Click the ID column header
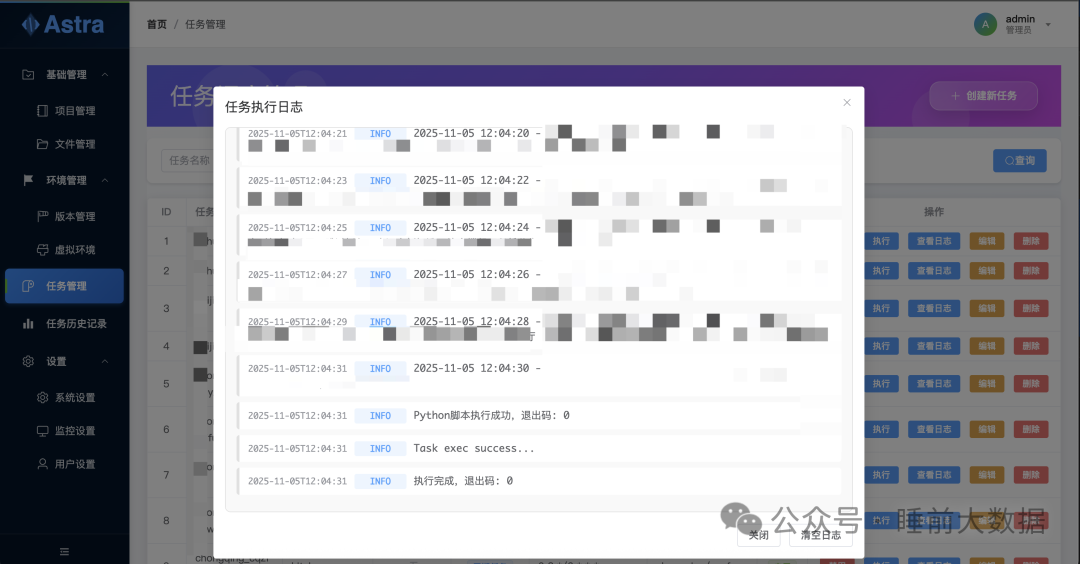The height and width of the screenshot is (564, 1080). tap(166, 211)
